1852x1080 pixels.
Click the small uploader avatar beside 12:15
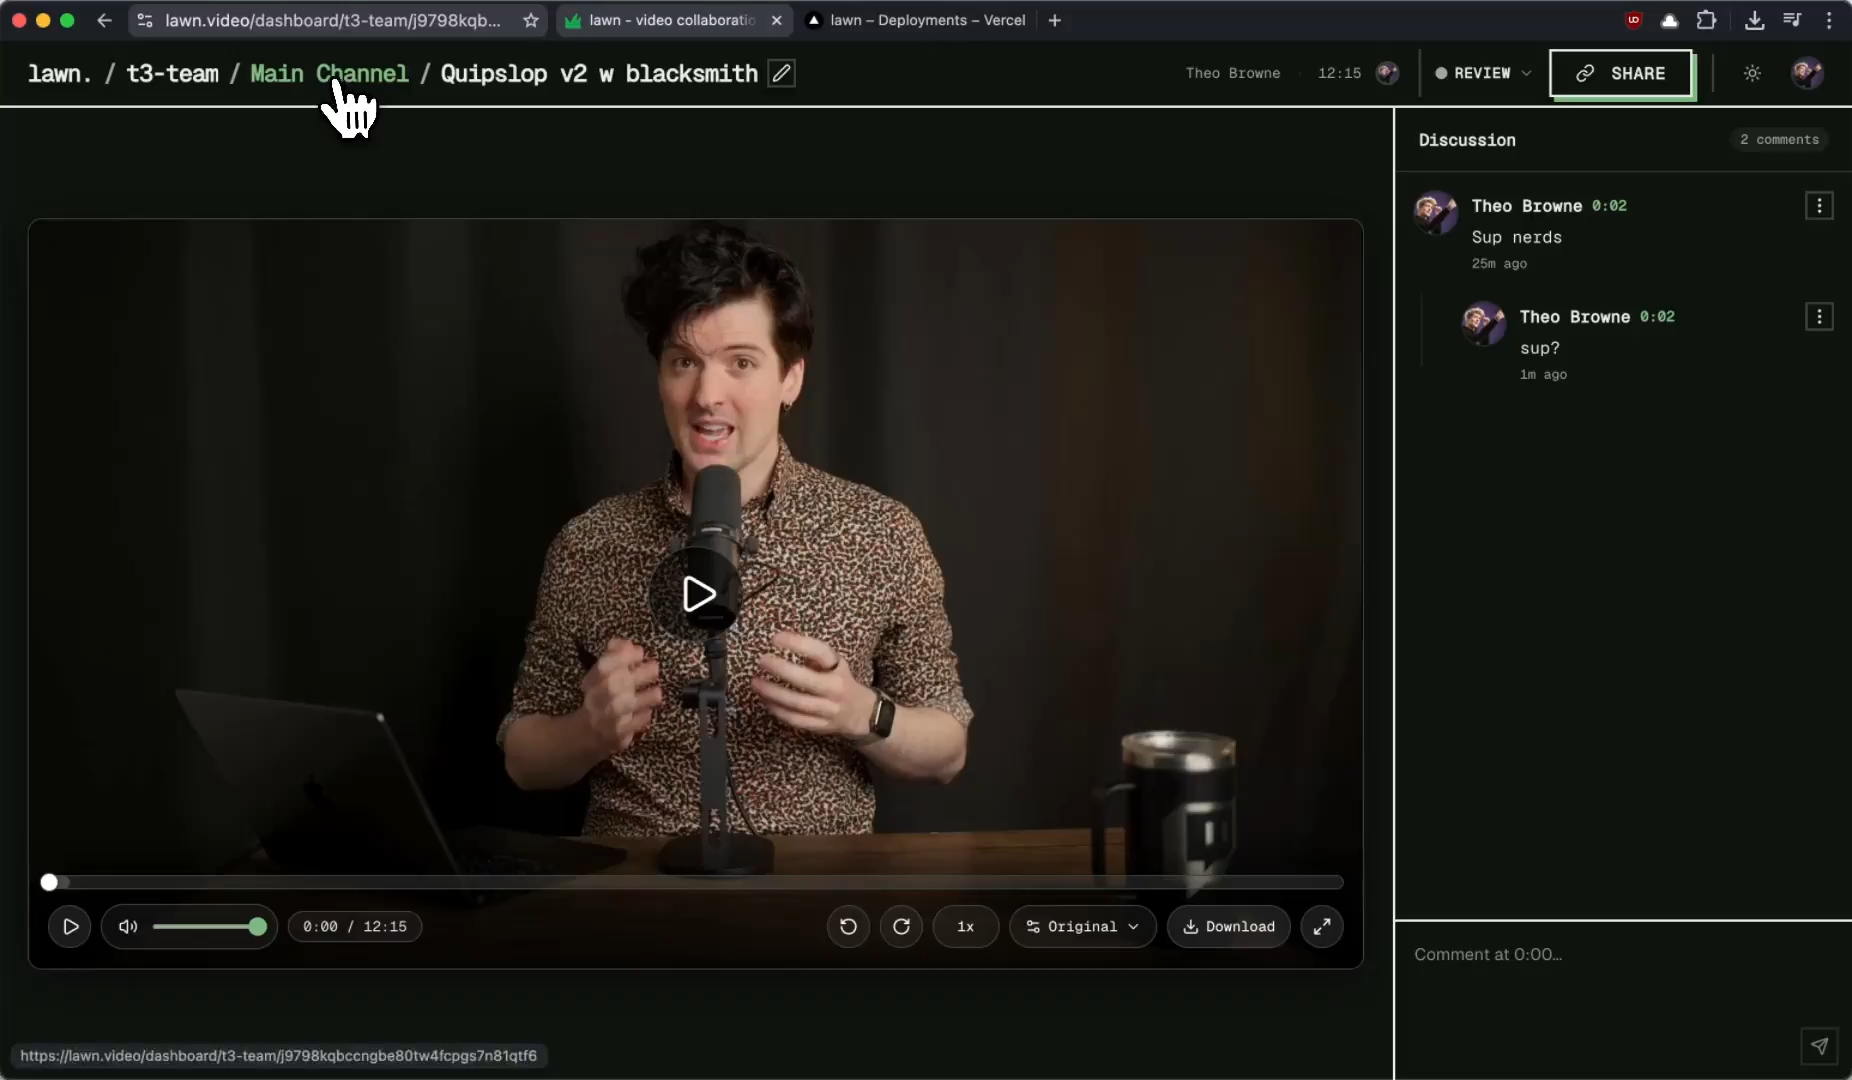click(x=1387, y=73)
